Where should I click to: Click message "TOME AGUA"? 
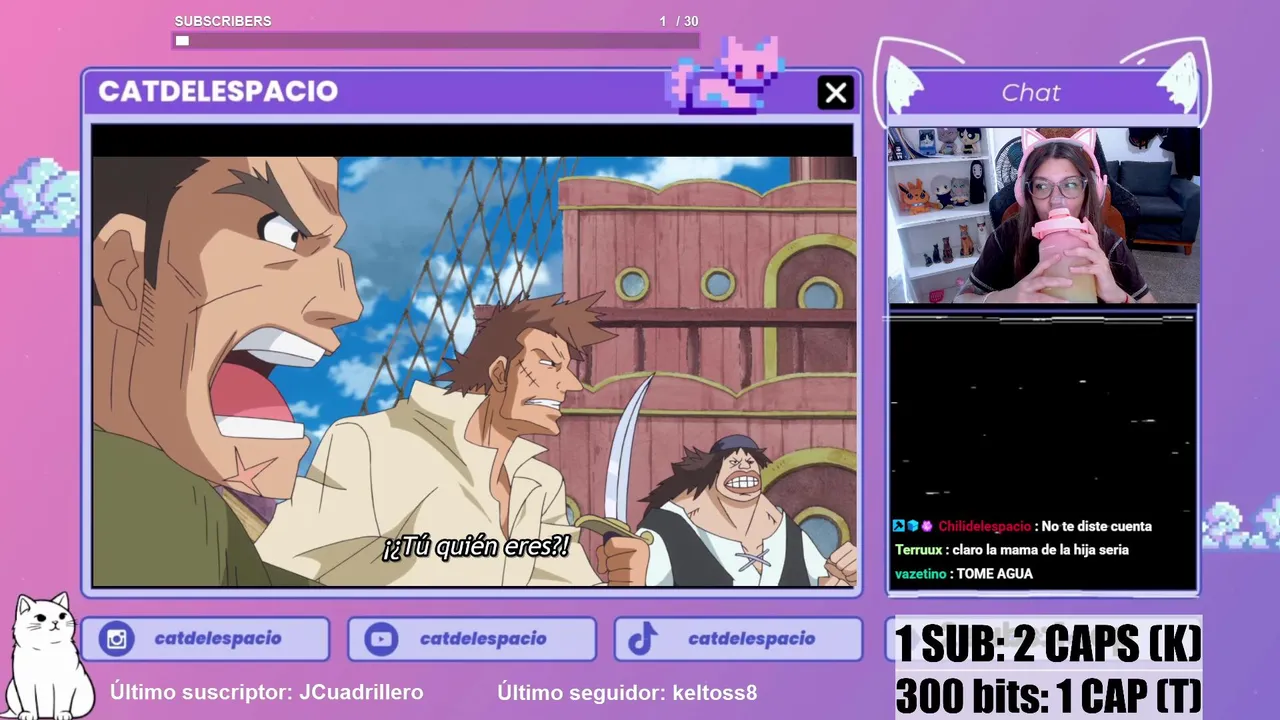(x=995, y=574)
